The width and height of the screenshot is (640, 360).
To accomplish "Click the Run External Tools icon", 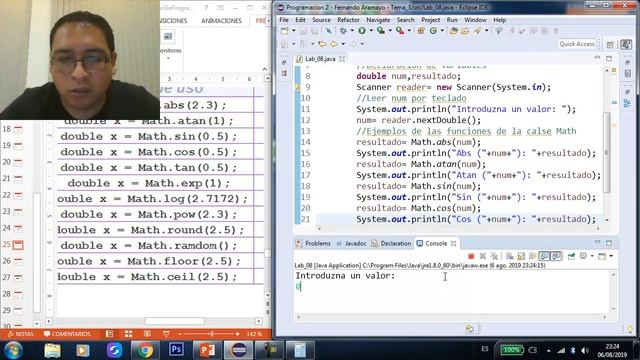I will [400, 31].
